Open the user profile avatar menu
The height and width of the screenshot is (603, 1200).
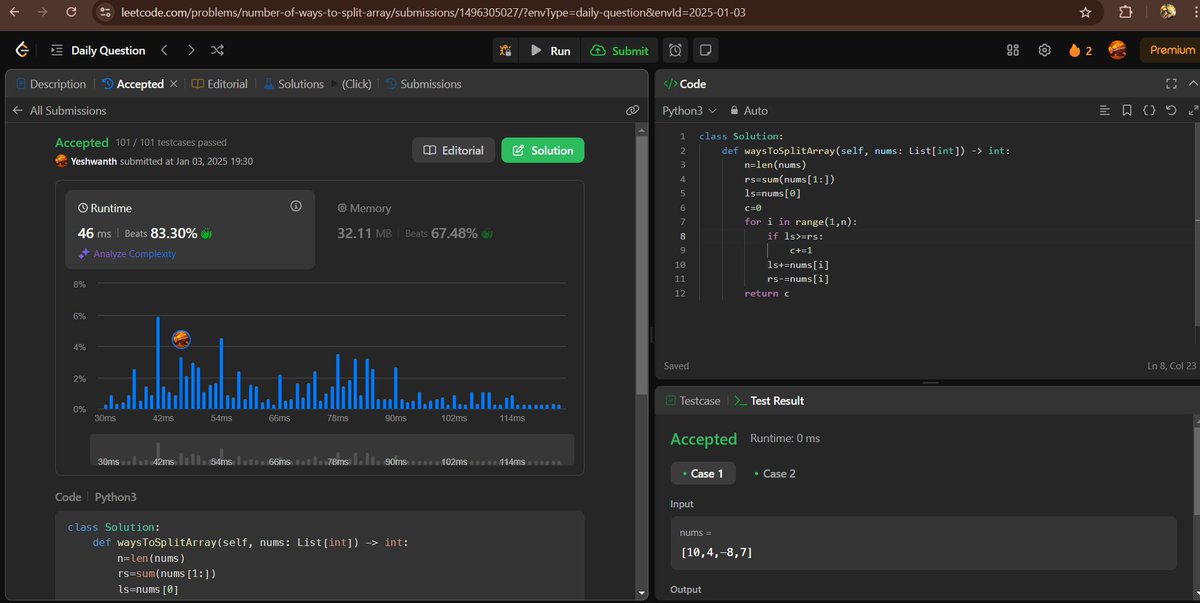pyautogui.click(x=1117, y=50)
